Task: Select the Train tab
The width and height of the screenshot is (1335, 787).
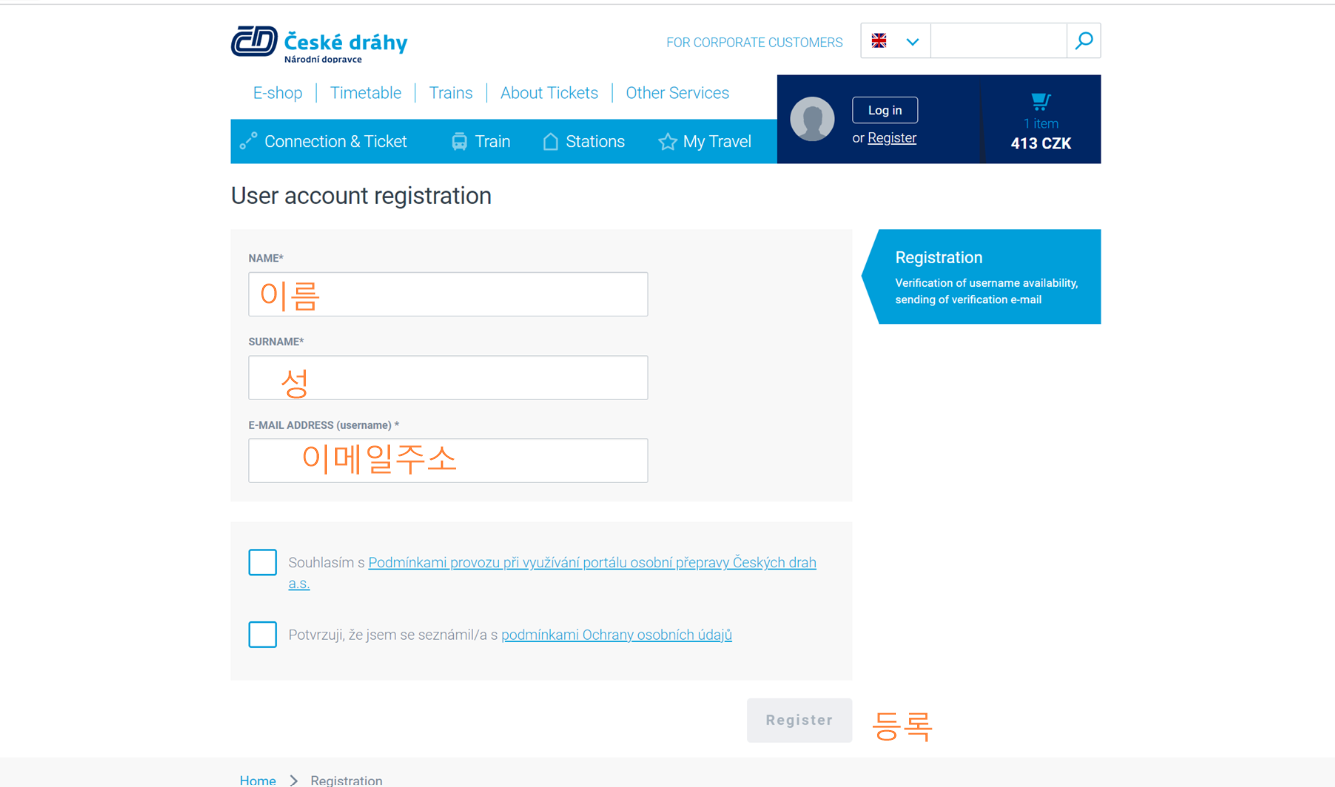Action: tap(481, 142)
